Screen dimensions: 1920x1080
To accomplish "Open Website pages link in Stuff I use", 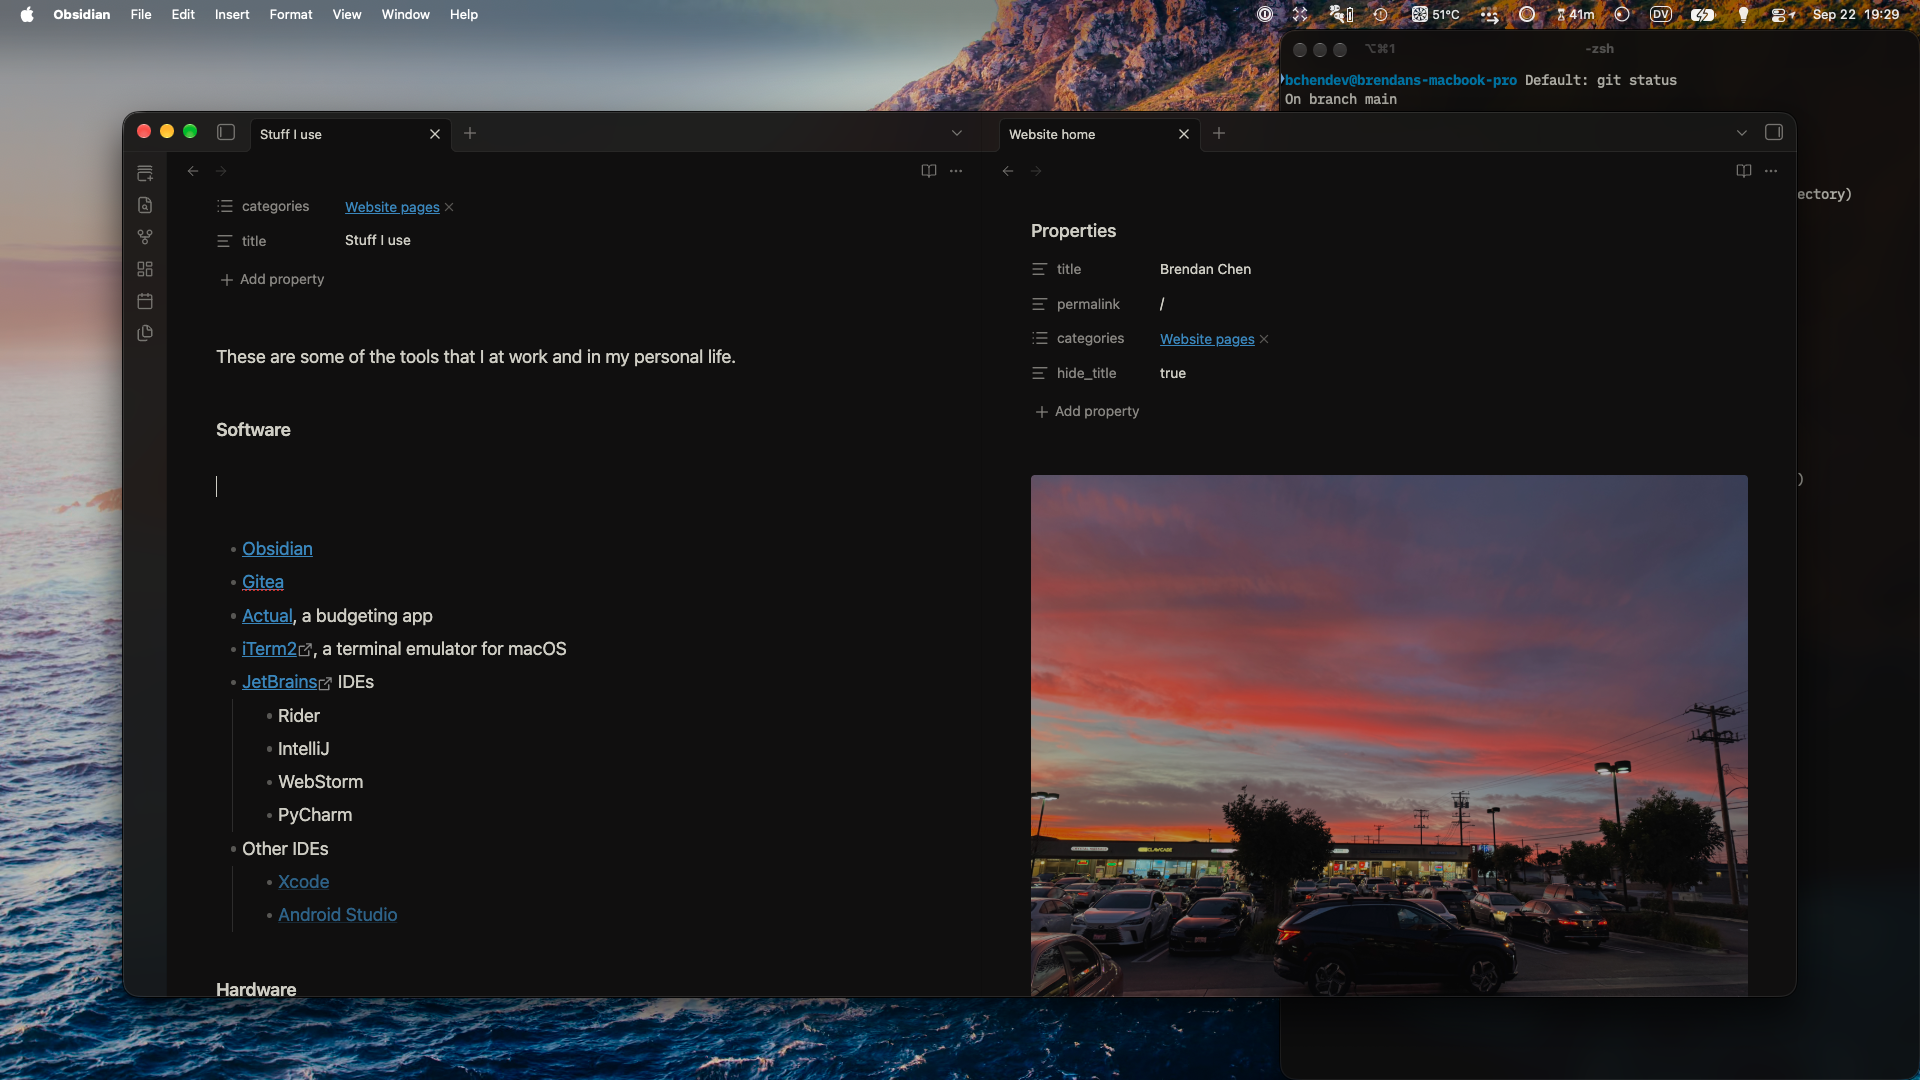I will tap(392, 207).
